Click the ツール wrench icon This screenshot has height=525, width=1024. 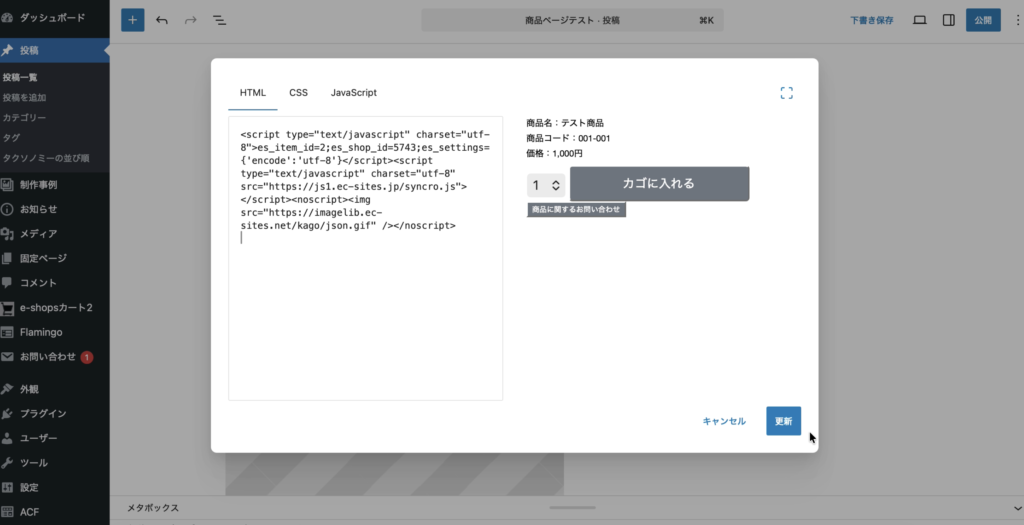tap(7, 463)
